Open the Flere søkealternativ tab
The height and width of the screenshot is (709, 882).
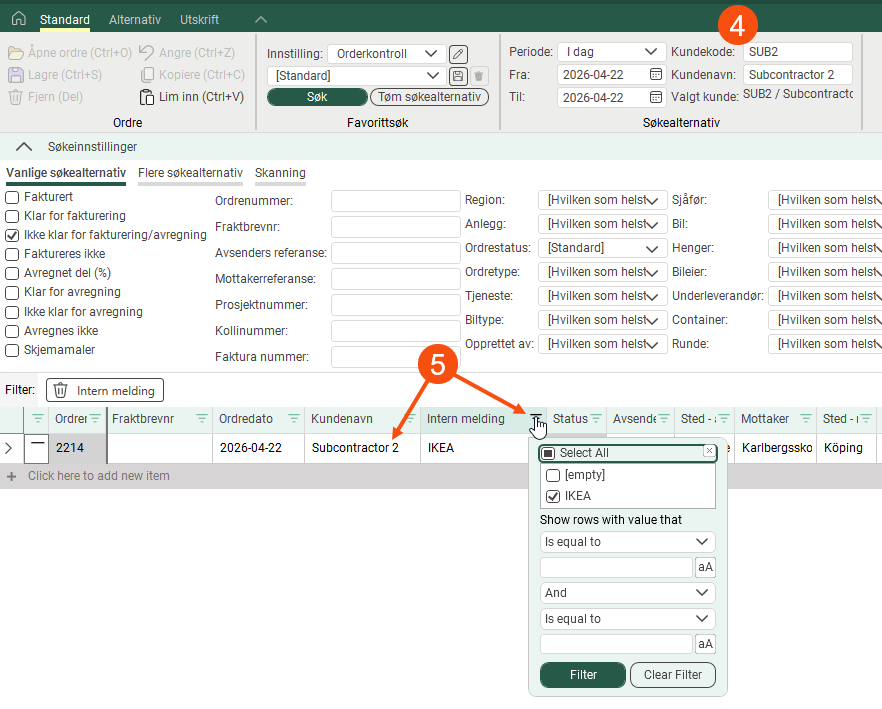pyautogui.click(x=190, y=173)
